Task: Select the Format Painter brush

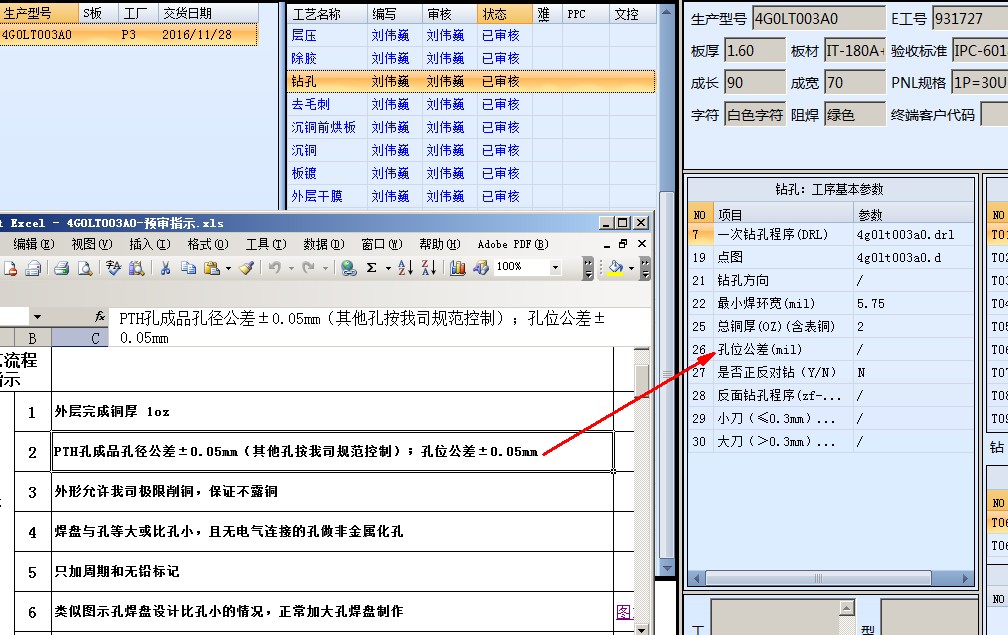Action: 246,268
